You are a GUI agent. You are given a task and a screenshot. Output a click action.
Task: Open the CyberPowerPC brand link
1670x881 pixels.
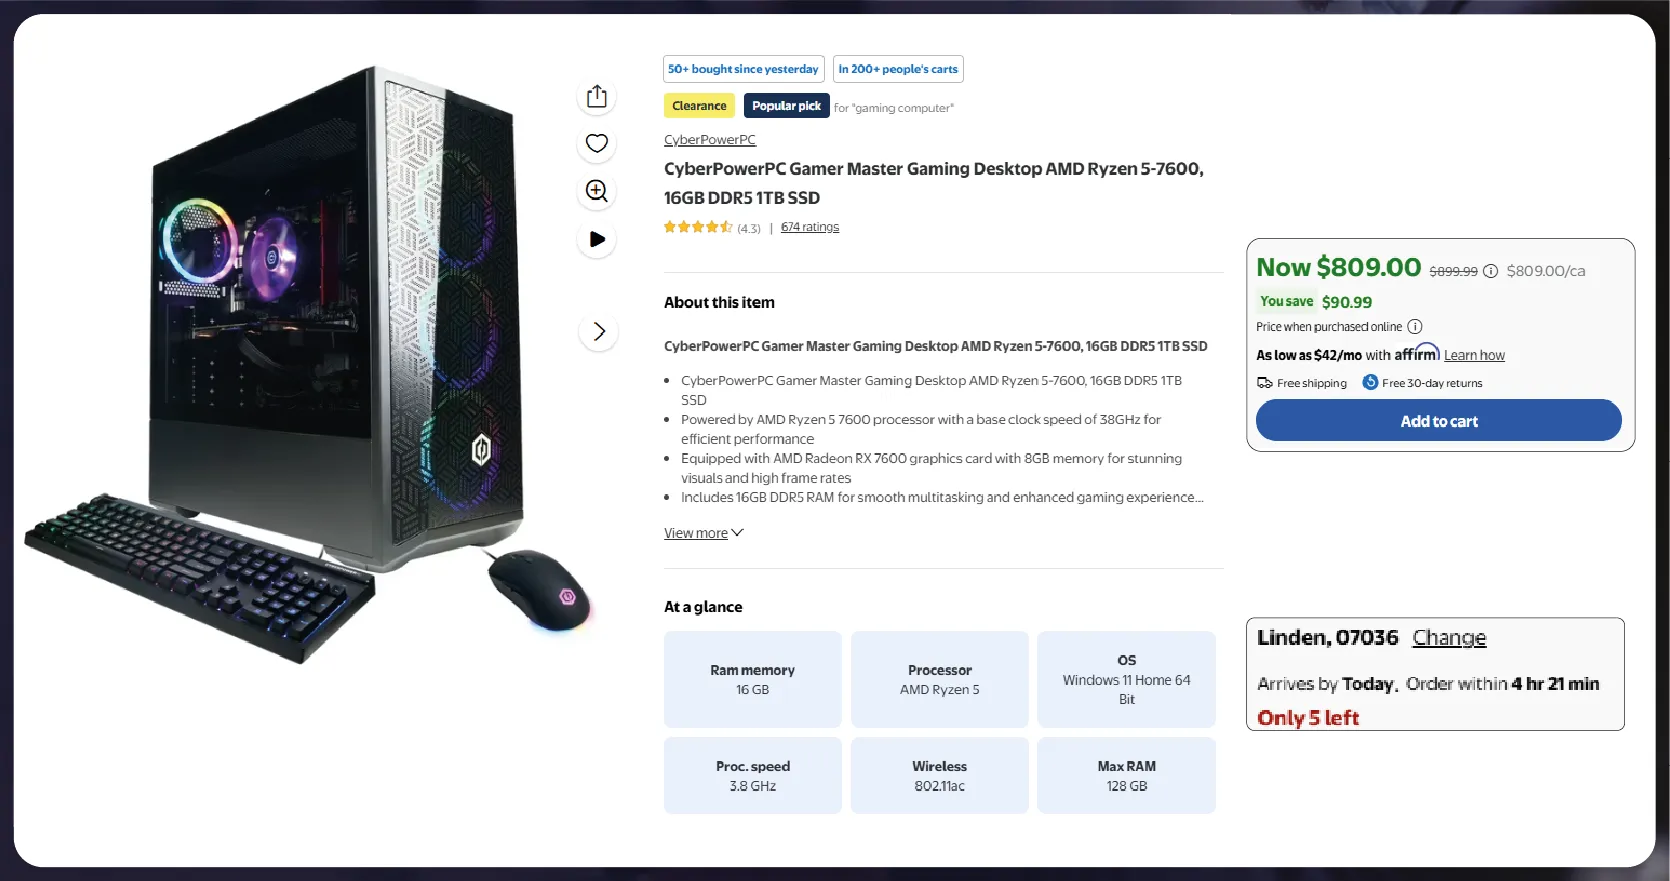pyautogui.click(x=710, y=140)
